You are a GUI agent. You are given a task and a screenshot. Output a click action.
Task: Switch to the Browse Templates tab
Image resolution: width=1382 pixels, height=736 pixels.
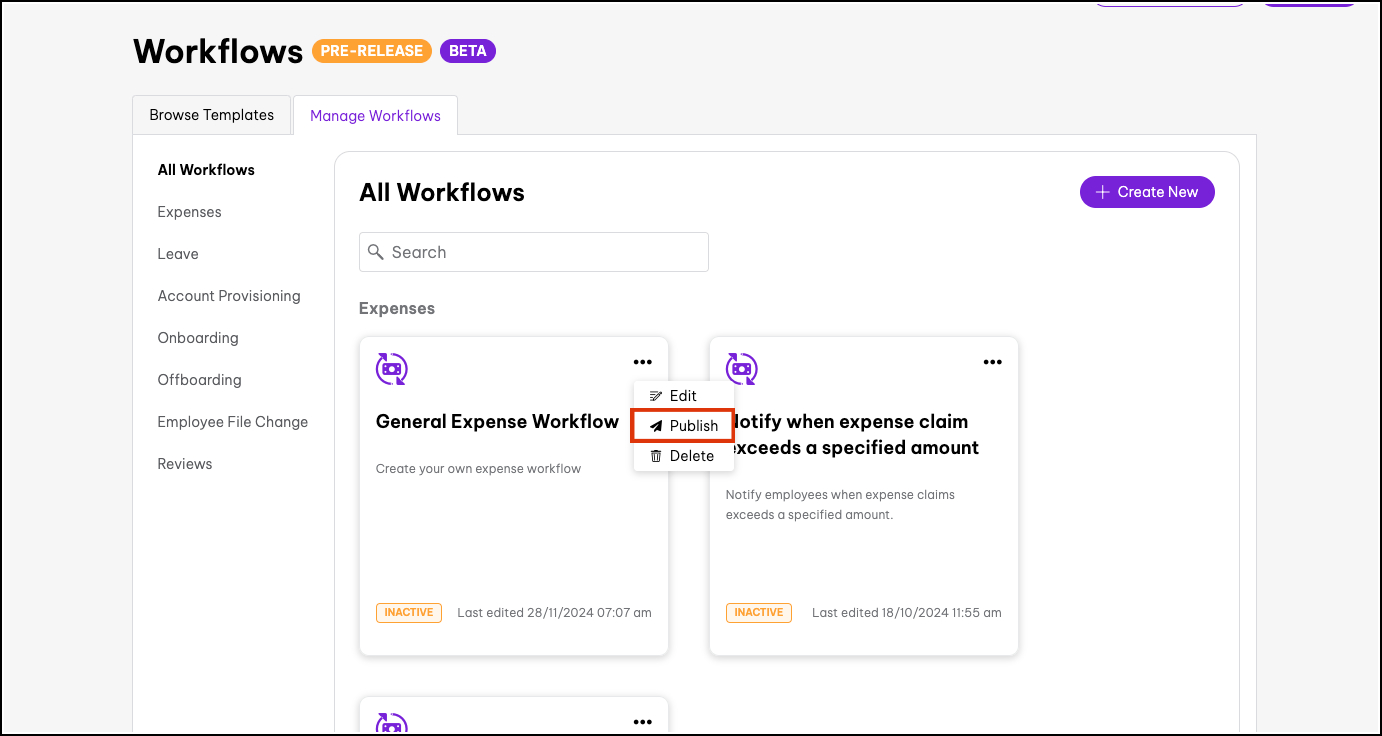point(211,115)
